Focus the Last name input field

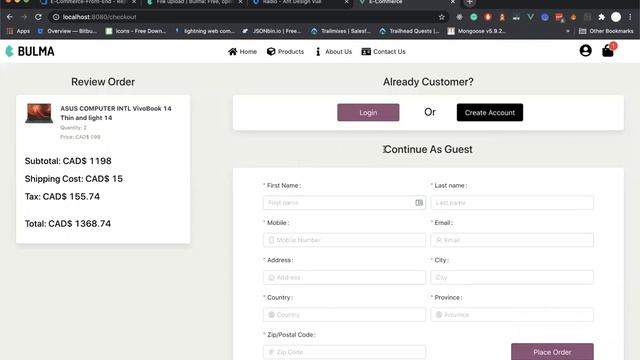coord(512,202)
